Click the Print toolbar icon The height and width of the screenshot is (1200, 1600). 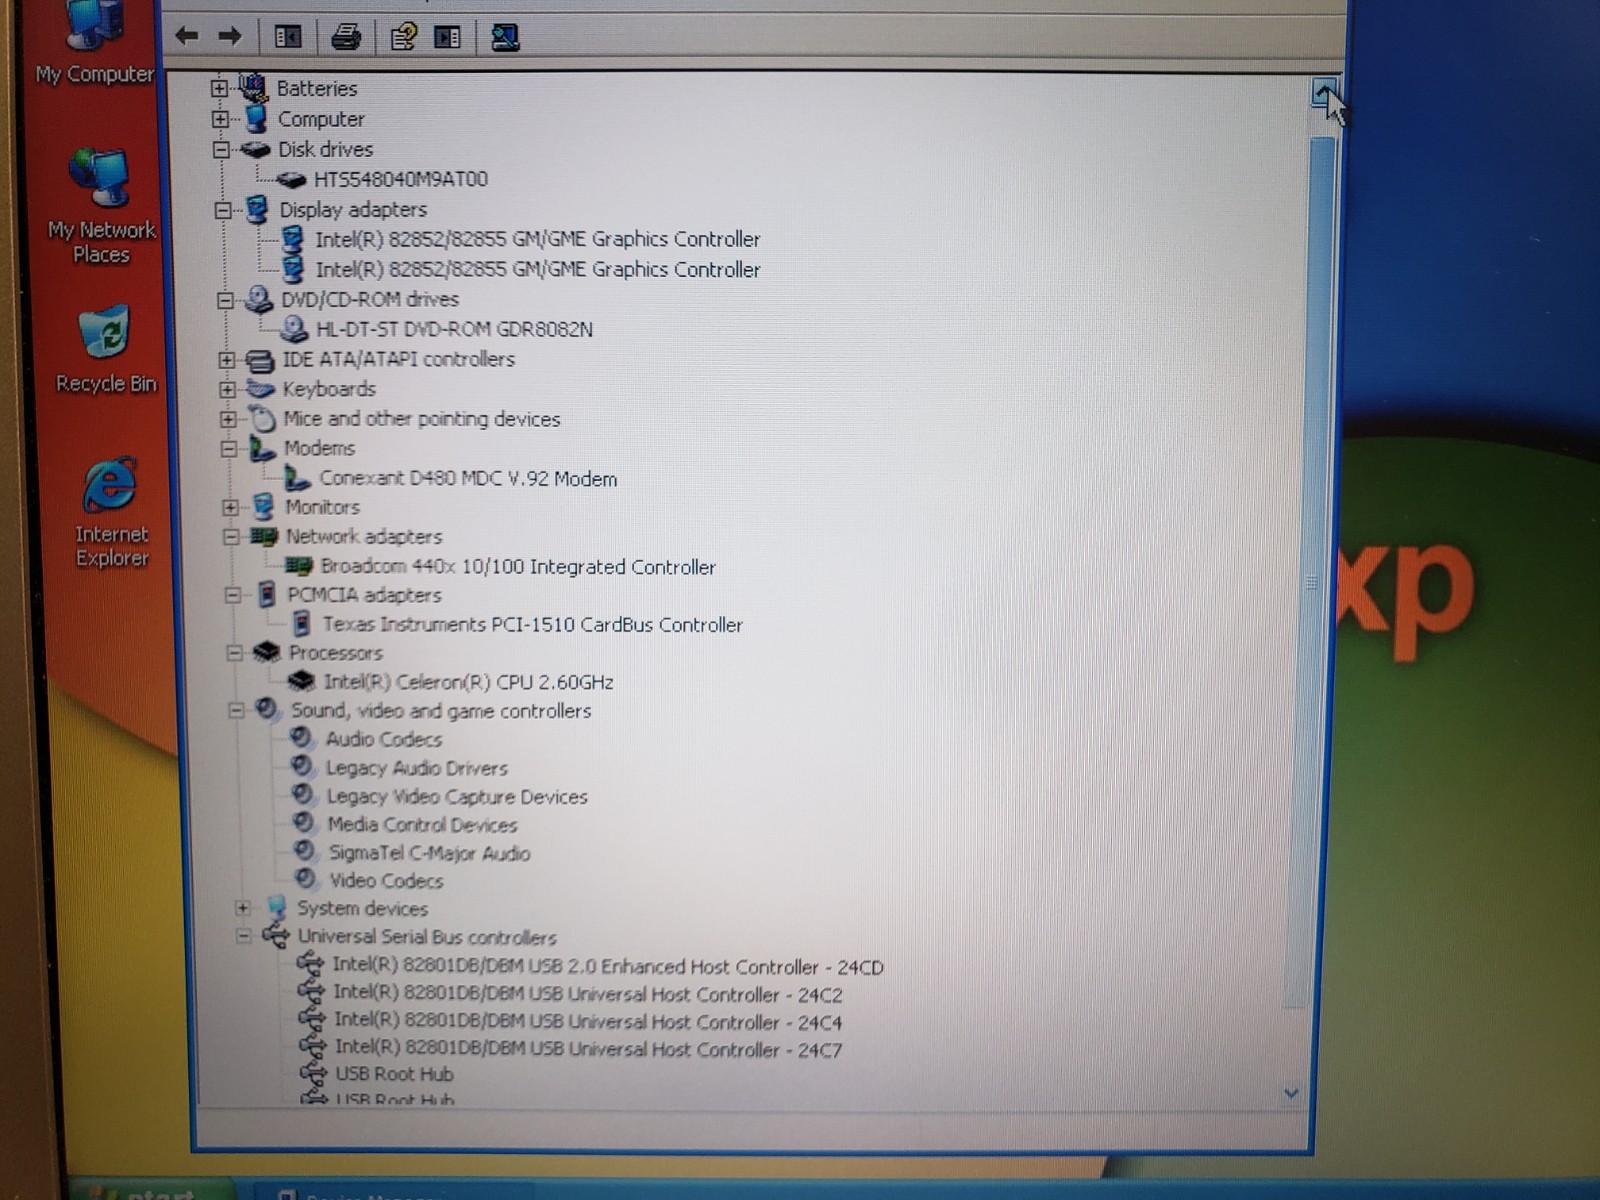tap(346, 37)
